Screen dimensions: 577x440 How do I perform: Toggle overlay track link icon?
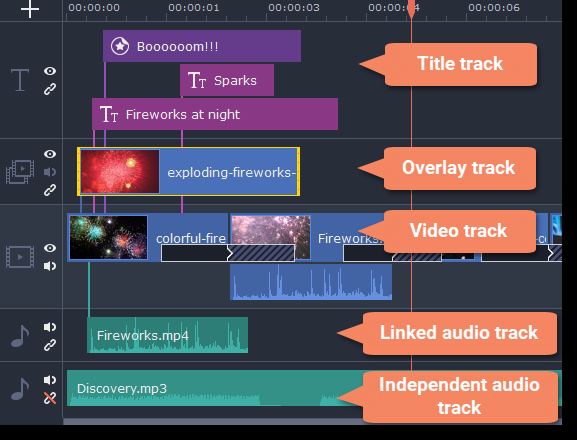(x=50, y=190)
